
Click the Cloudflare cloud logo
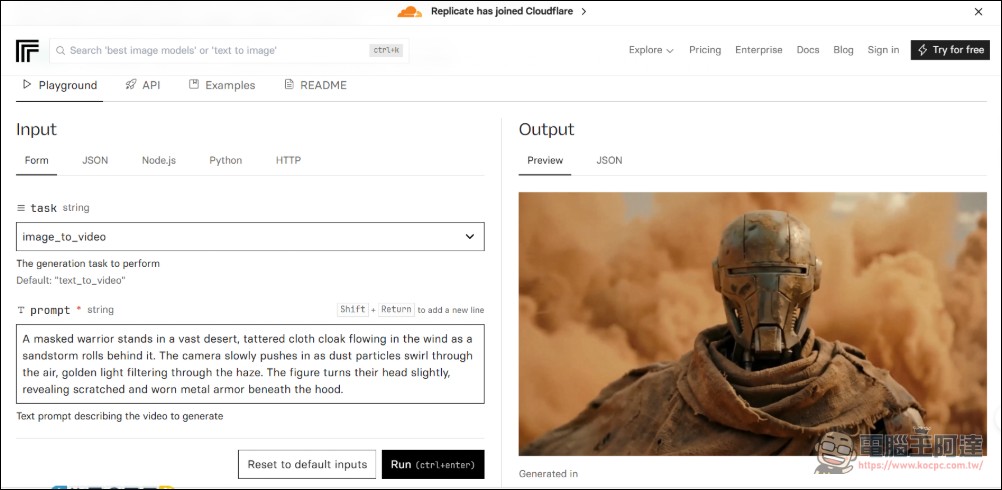click(409, 12)
